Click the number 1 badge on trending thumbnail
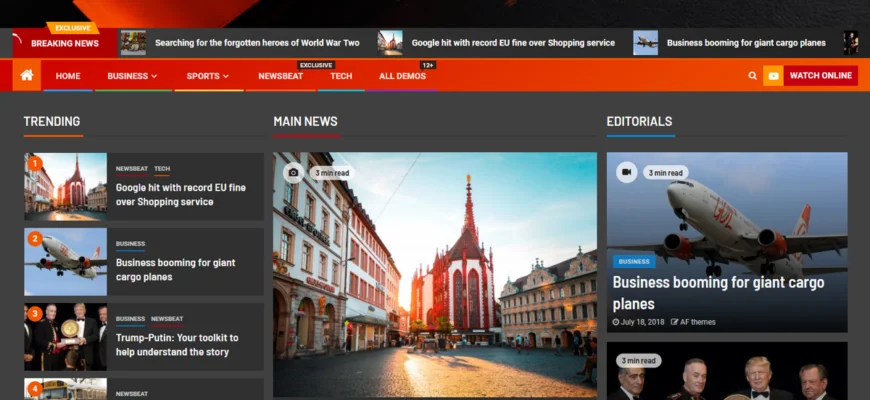Image resolution: width=870 pixels, height=400 pixels. (x=35, y=163)
